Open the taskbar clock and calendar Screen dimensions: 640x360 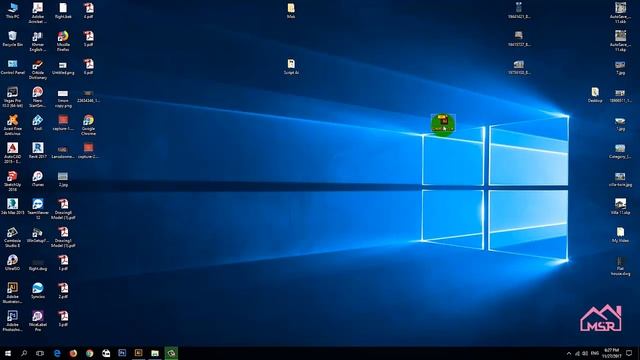tap(611, 353)
